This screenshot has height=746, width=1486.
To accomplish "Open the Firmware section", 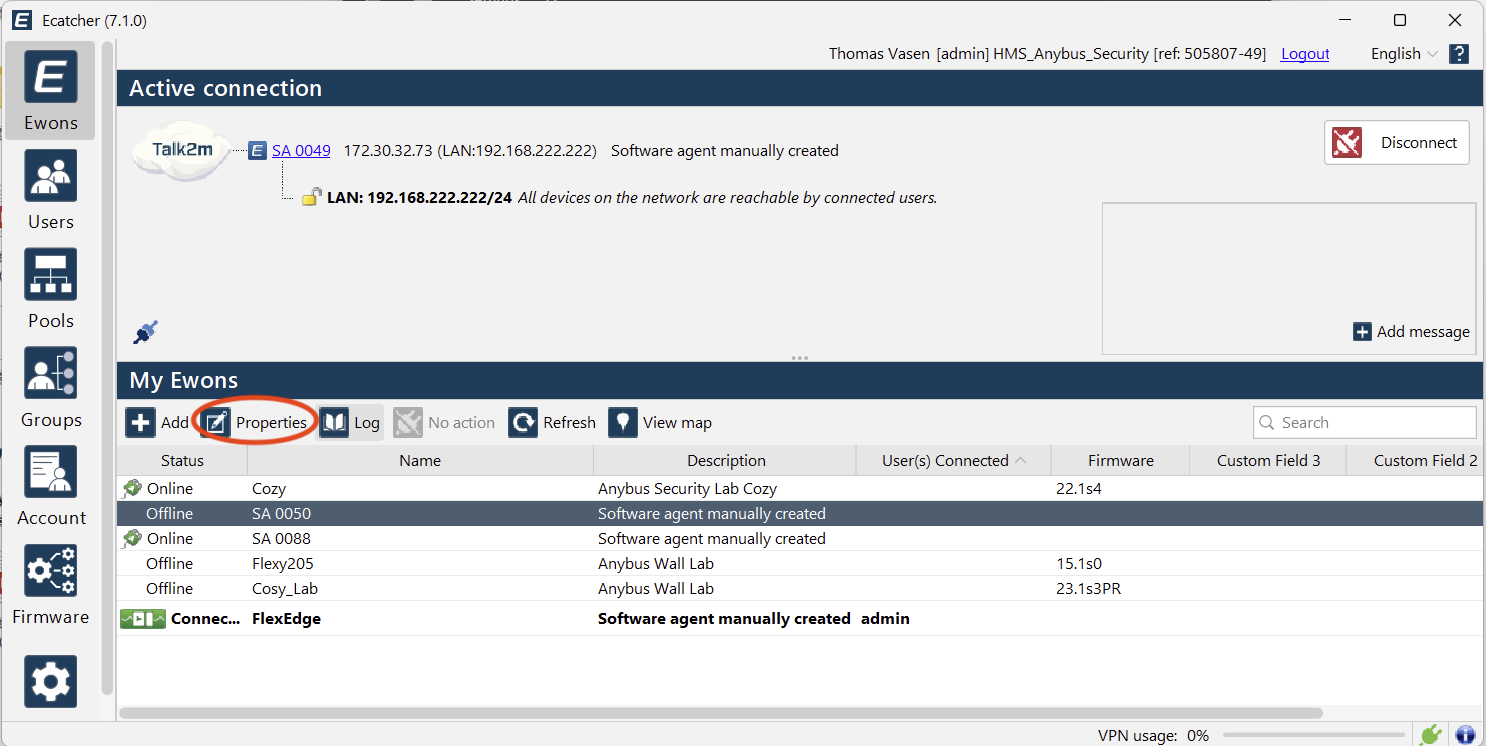I will [x=50, y=584].
